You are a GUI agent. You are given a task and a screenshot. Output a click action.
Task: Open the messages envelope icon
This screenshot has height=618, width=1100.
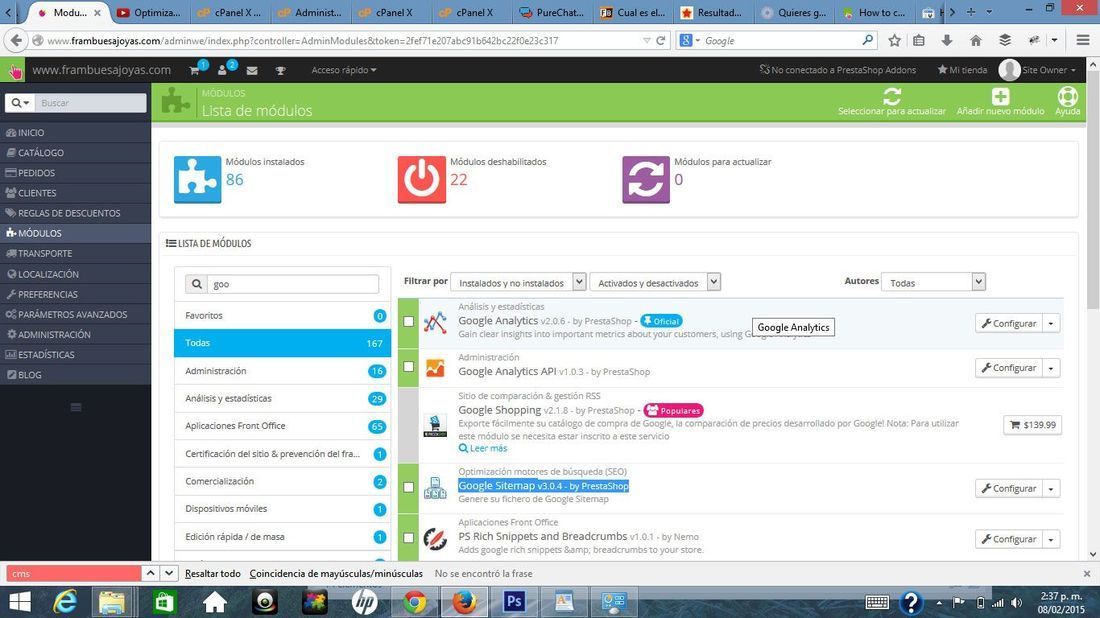[252, 70]
